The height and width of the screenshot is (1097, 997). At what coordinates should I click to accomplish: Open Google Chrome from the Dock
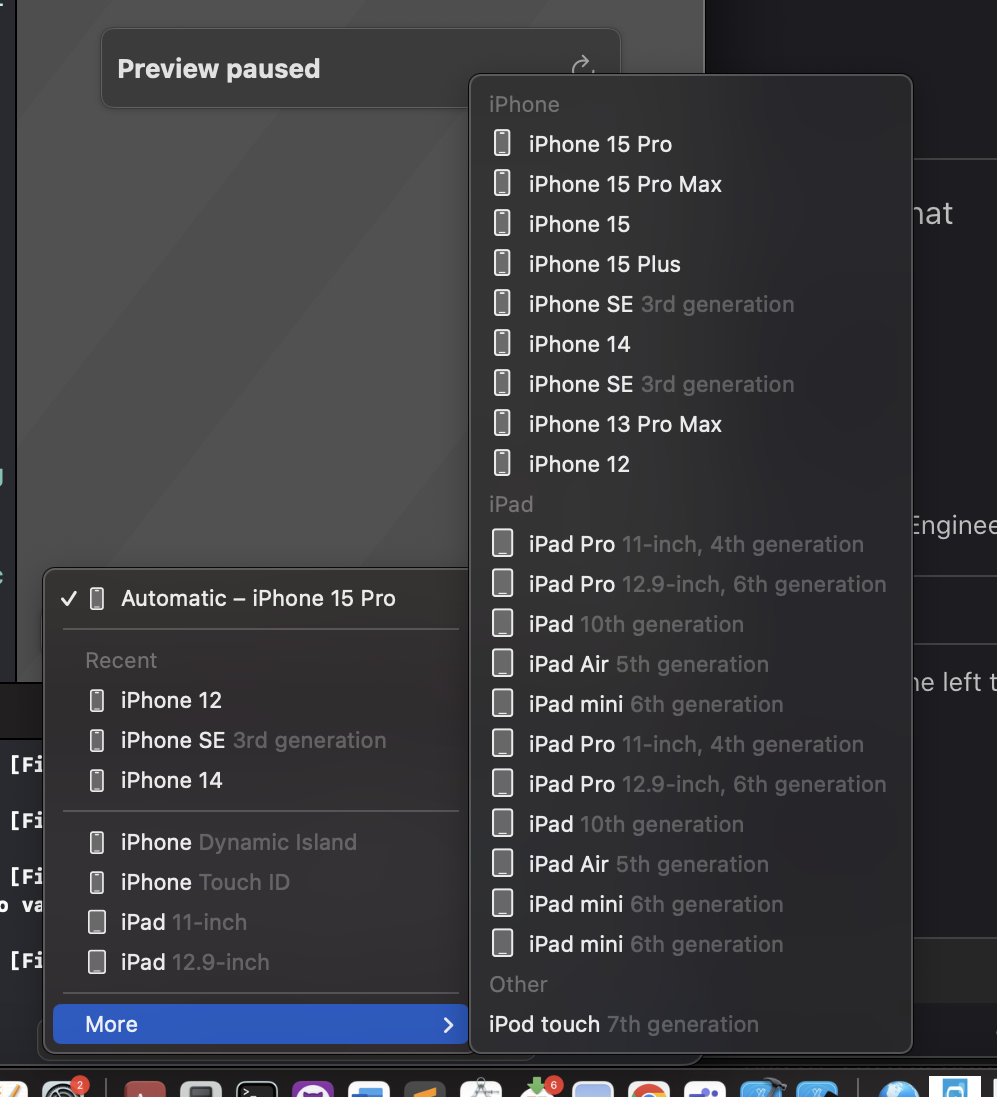tap(648, 1090)
